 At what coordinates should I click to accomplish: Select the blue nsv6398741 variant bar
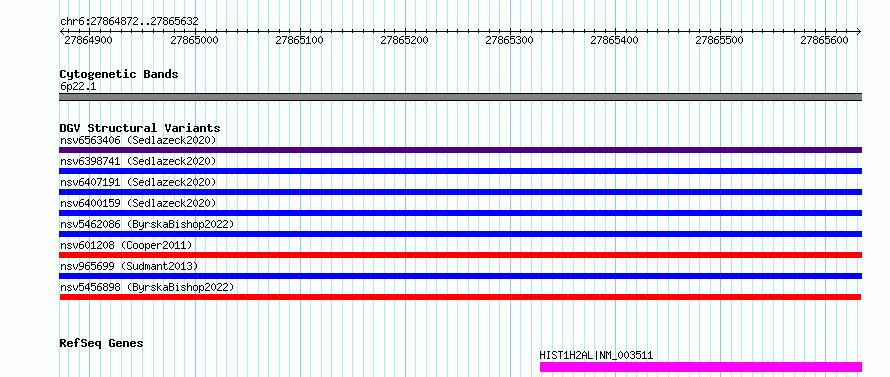coord(460,171)
